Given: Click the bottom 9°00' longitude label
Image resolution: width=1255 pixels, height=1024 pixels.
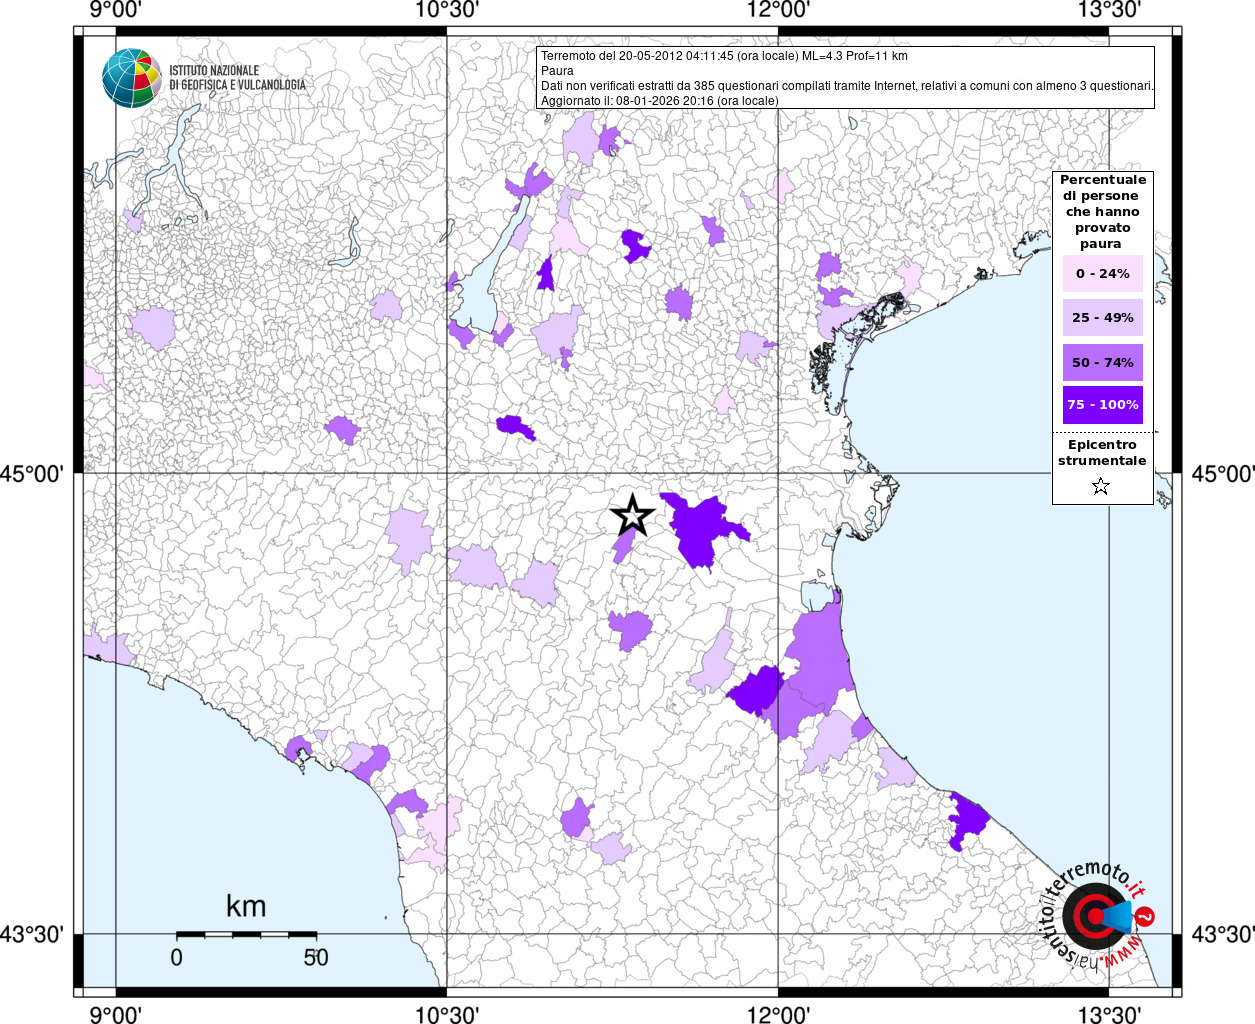Looking at the screenshot, I should coord(116,1014).
